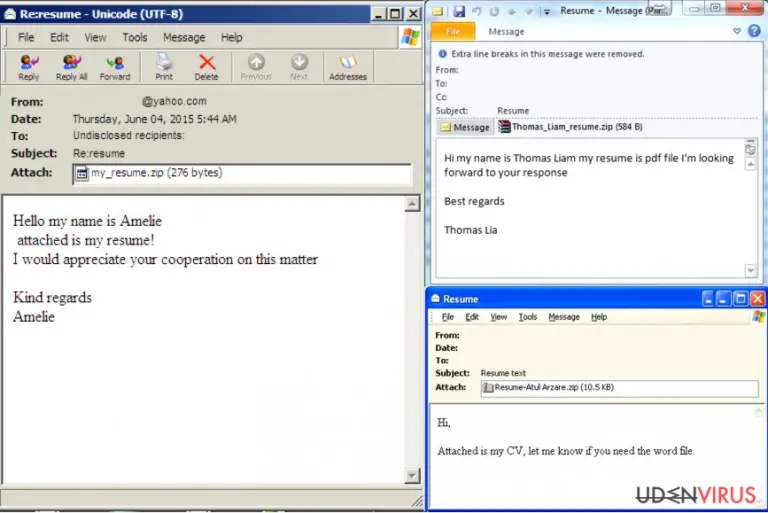The image size is (768, 513).
Task: Close the lower Resume window
Action: click(757, 298)
